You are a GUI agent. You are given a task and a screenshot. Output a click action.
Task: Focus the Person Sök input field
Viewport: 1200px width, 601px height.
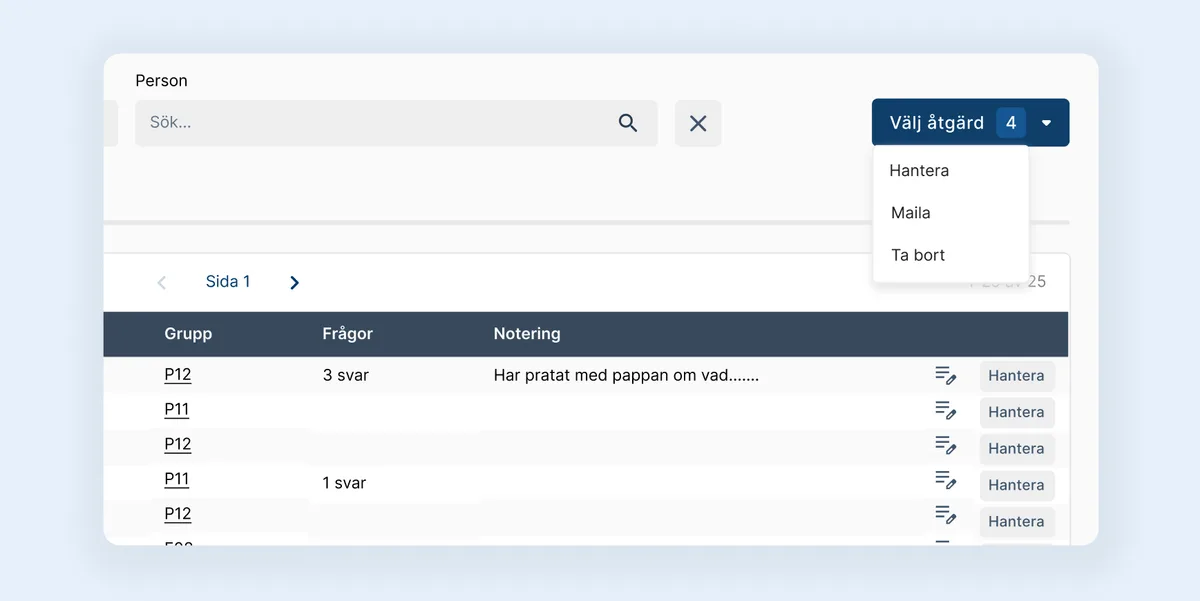tap(396, 123)
